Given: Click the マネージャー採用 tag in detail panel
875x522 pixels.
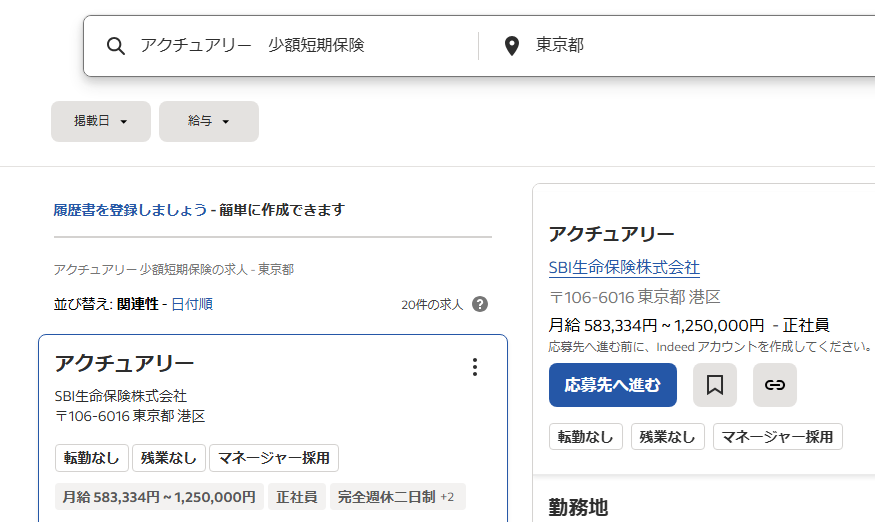Looking at the screenshot, I should tap(777, 437).
